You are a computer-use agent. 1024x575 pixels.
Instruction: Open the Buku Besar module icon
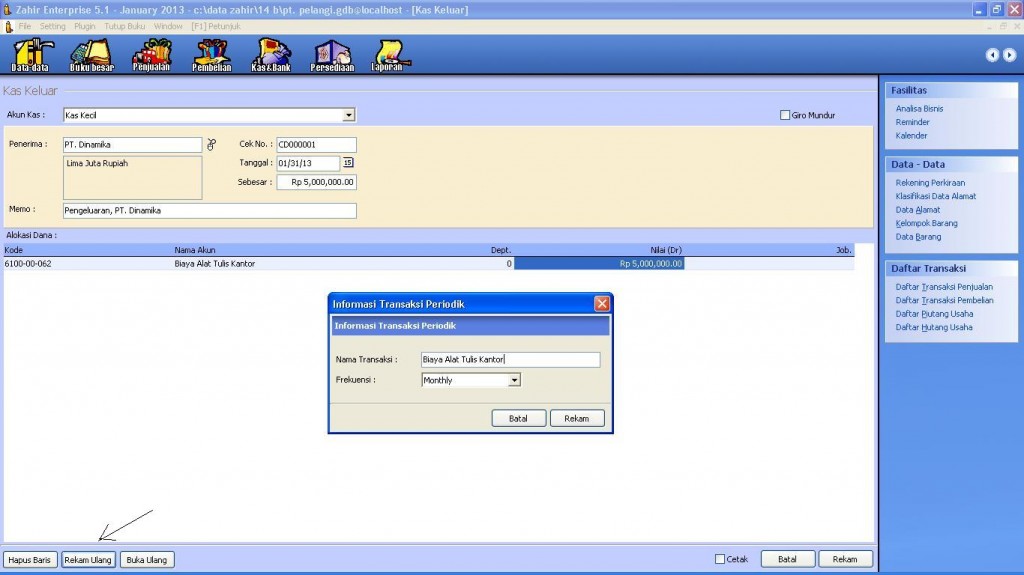91,55
